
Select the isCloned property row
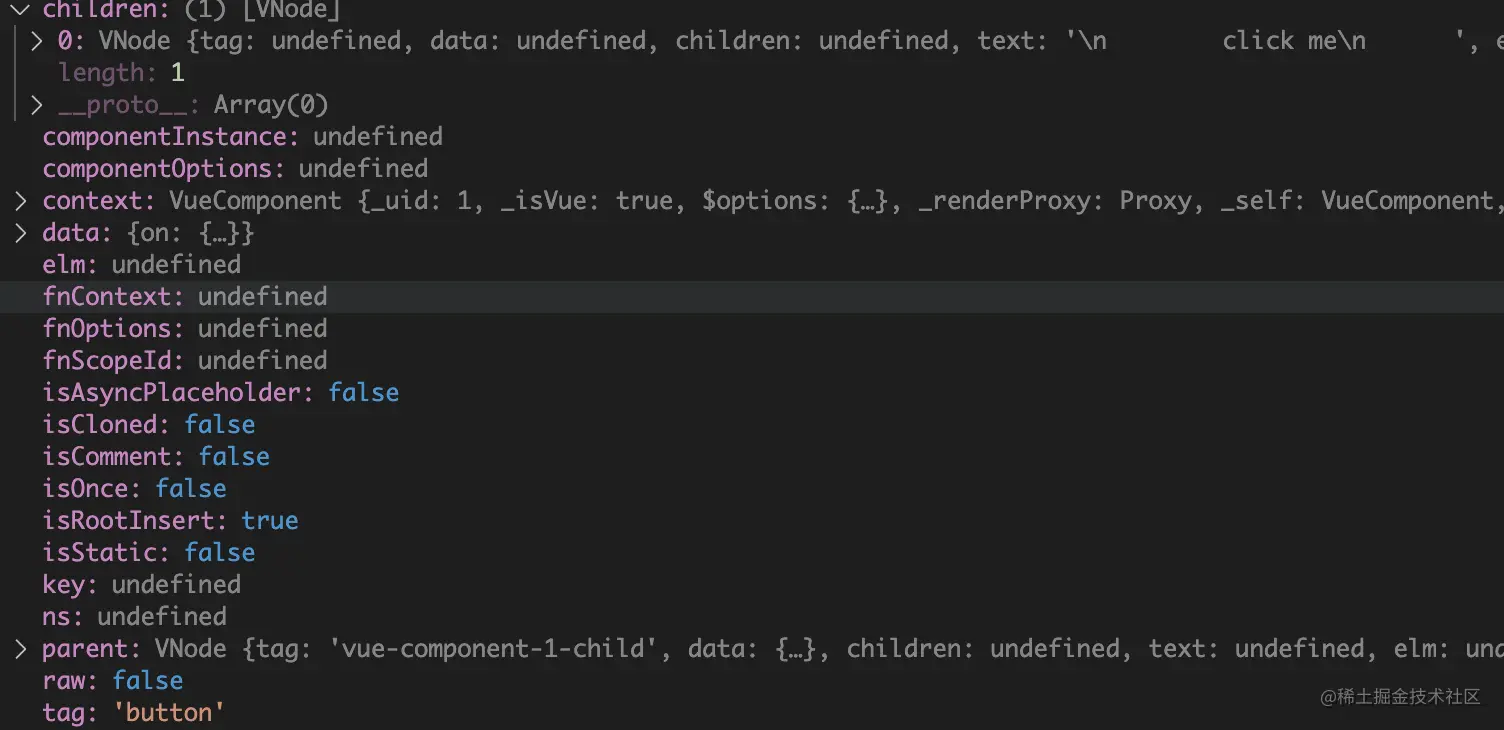148,425
